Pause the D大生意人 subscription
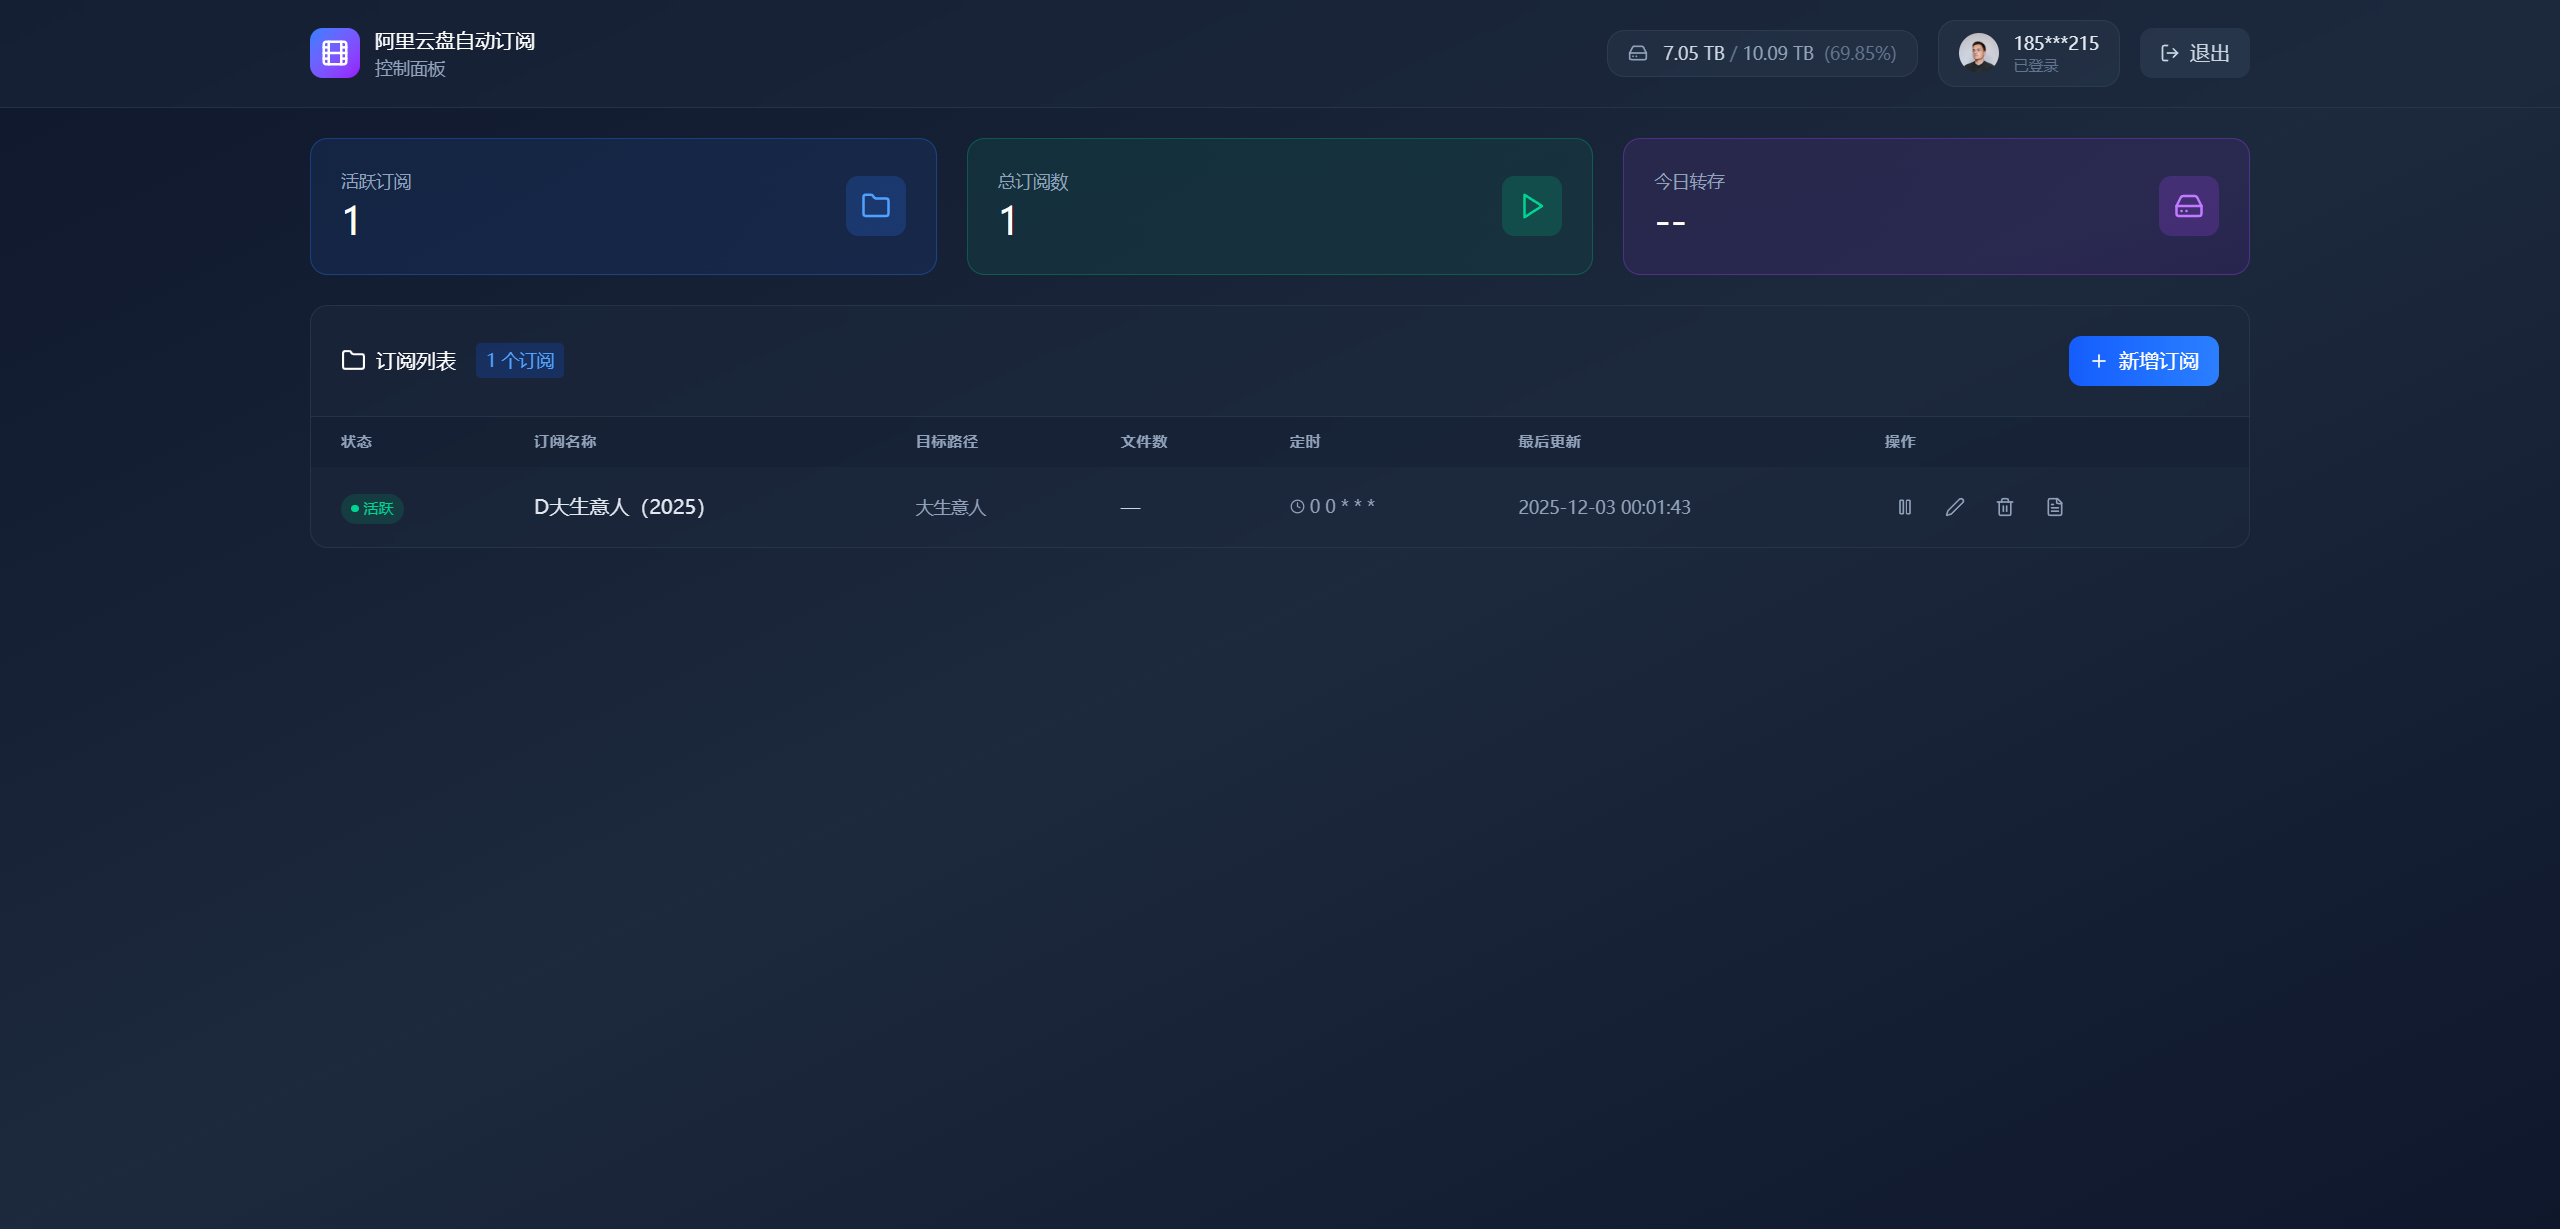Image resolution: width=2560 pixels, height=1229 pixels. (1904, 507)
